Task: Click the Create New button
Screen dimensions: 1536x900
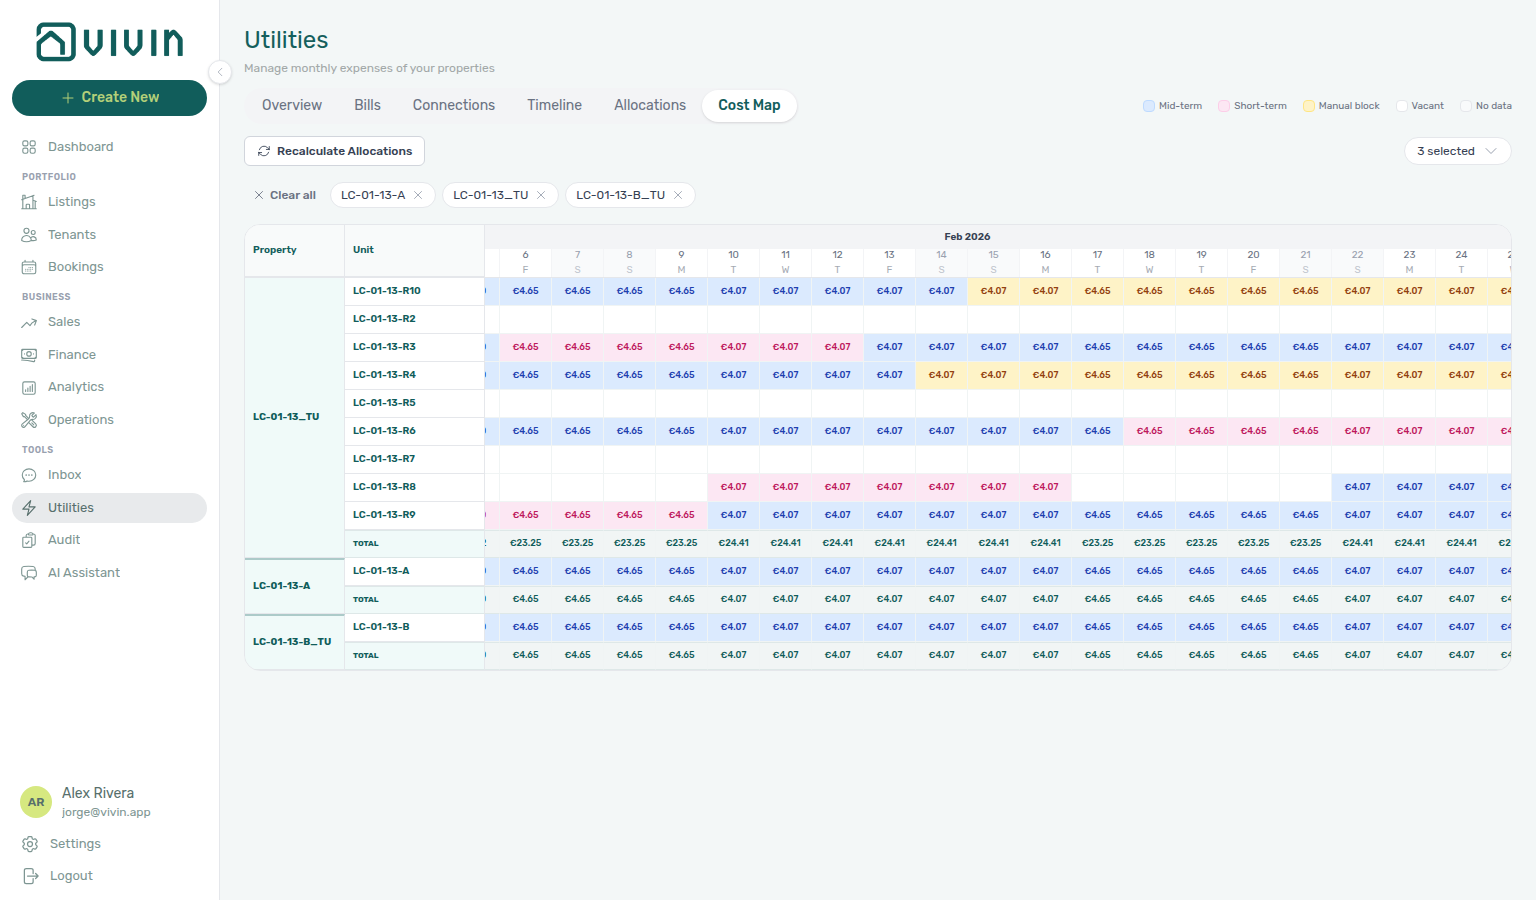Action: tap(109, 98)
